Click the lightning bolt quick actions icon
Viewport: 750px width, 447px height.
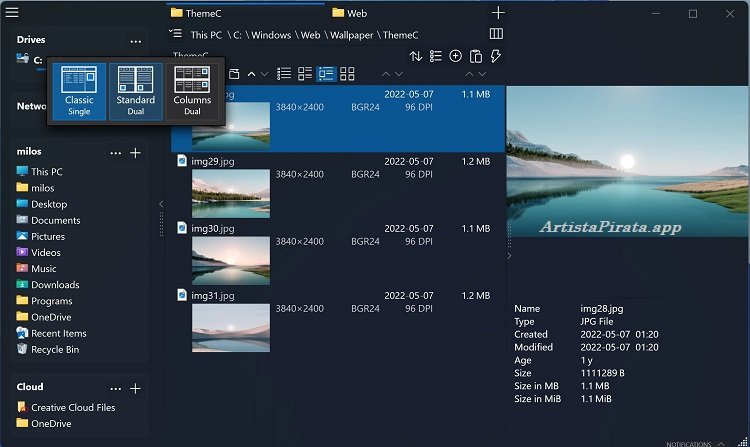click(x=495, y=56)
